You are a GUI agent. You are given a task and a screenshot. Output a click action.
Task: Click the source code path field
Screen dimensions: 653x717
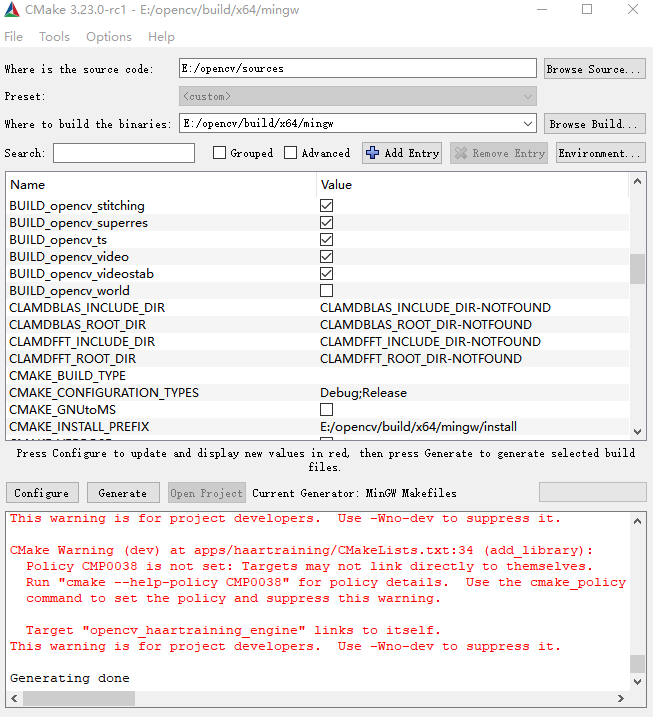[358, 68]
